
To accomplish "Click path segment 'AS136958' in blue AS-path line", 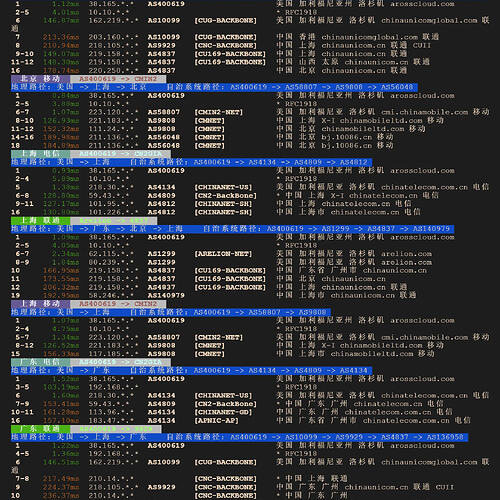I will coord(445,437).
